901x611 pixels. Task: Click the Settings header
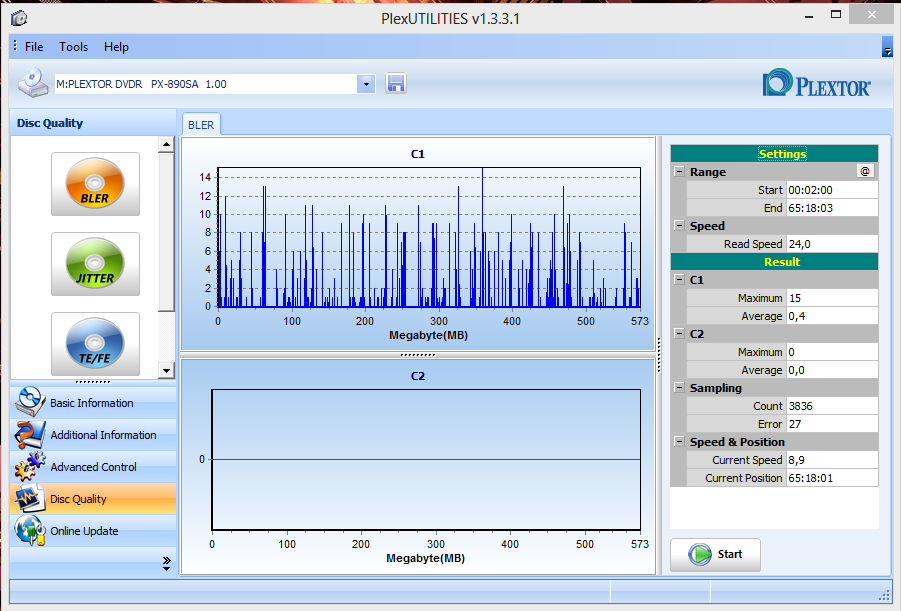(774, 153)
